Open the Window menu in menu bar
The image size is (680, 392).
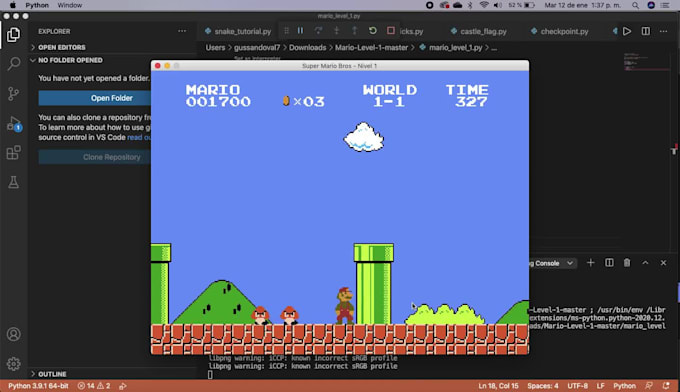coord(69,5)
